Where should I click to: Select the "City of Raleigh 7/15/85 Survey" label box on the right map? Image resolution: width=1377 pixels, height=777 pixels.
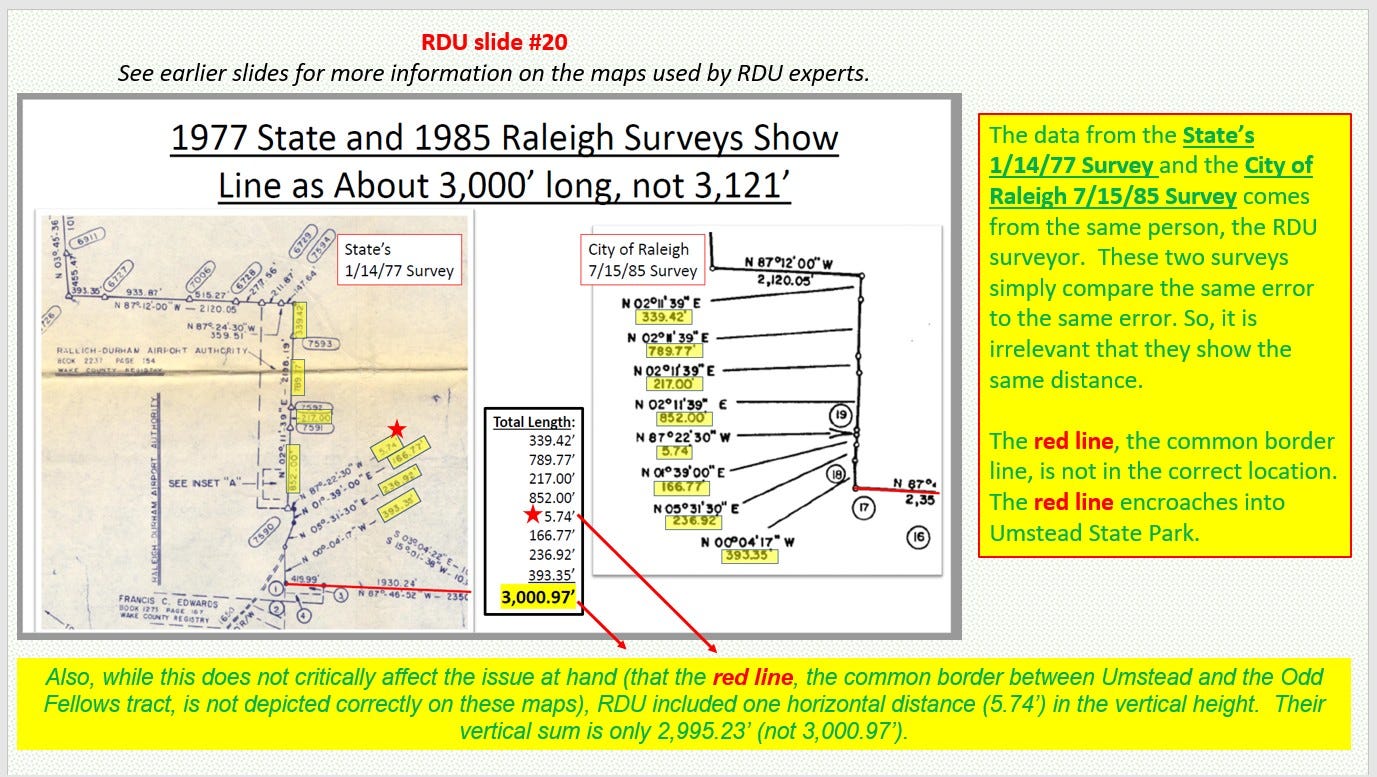tap(642, 260)
